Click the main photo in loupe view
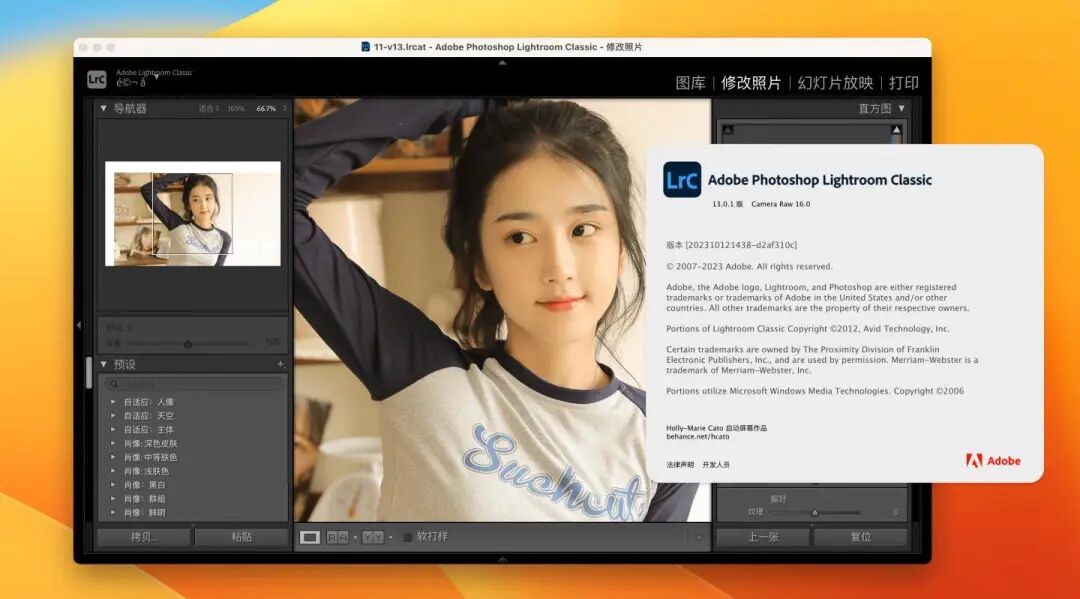Viewport: 1080px width, 599px height. 502,310
